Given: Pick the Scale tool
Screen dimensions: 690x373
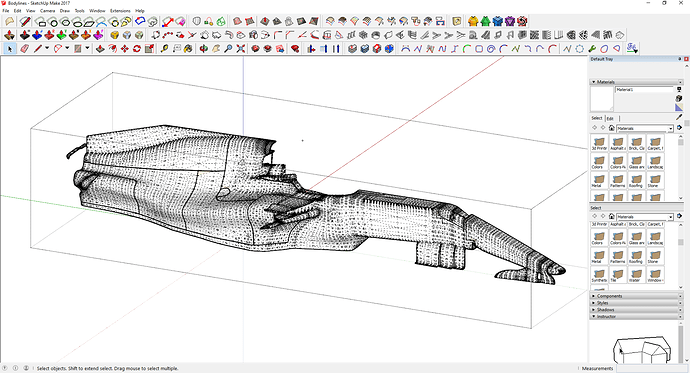Looking at the screenshot, I should [149, 49].
